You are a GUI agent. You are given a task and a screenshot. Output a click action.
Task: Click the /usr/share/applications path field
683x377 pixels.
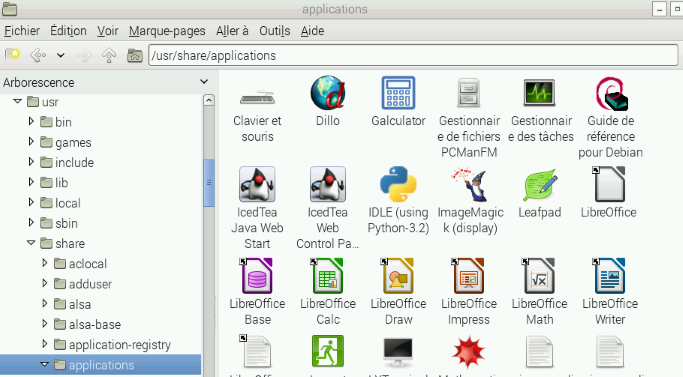[413, 55]
